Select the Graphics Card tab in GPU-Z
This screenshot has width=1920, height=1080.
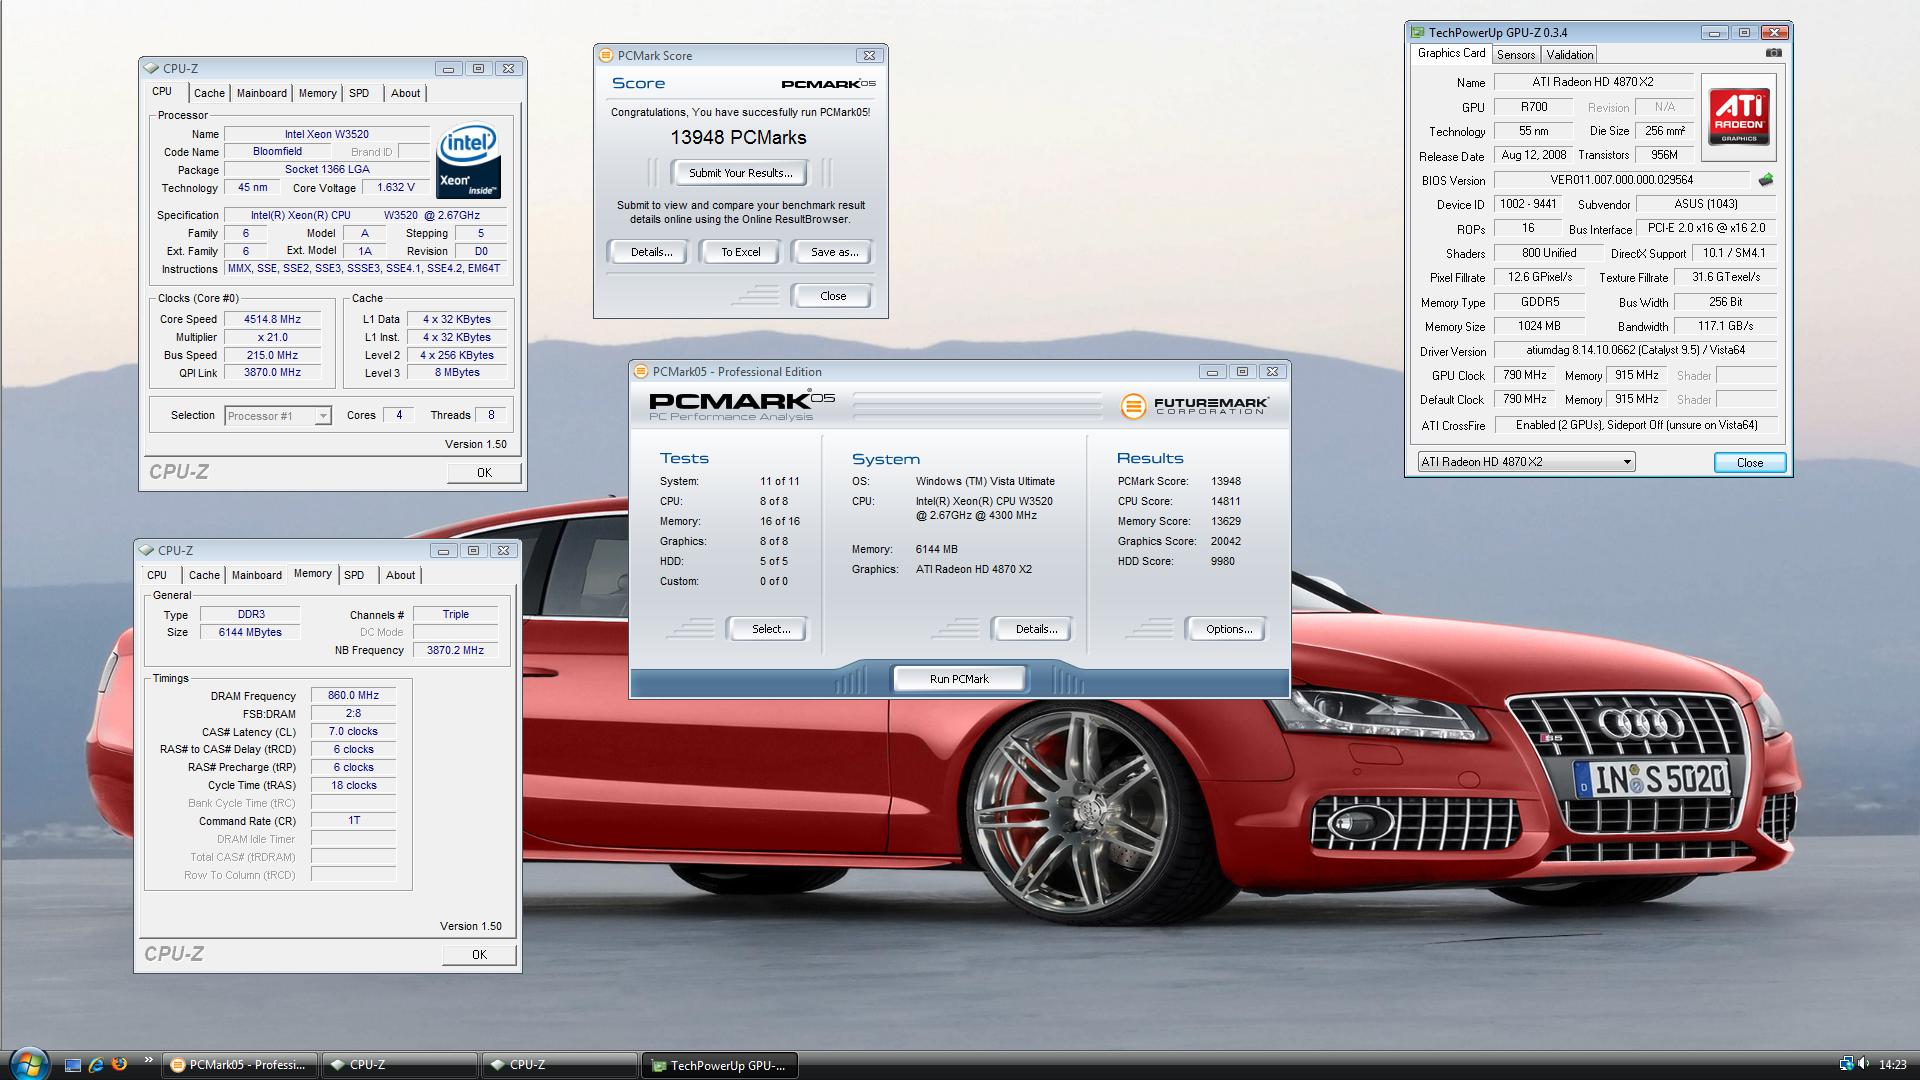click(x=1451, y=54)
